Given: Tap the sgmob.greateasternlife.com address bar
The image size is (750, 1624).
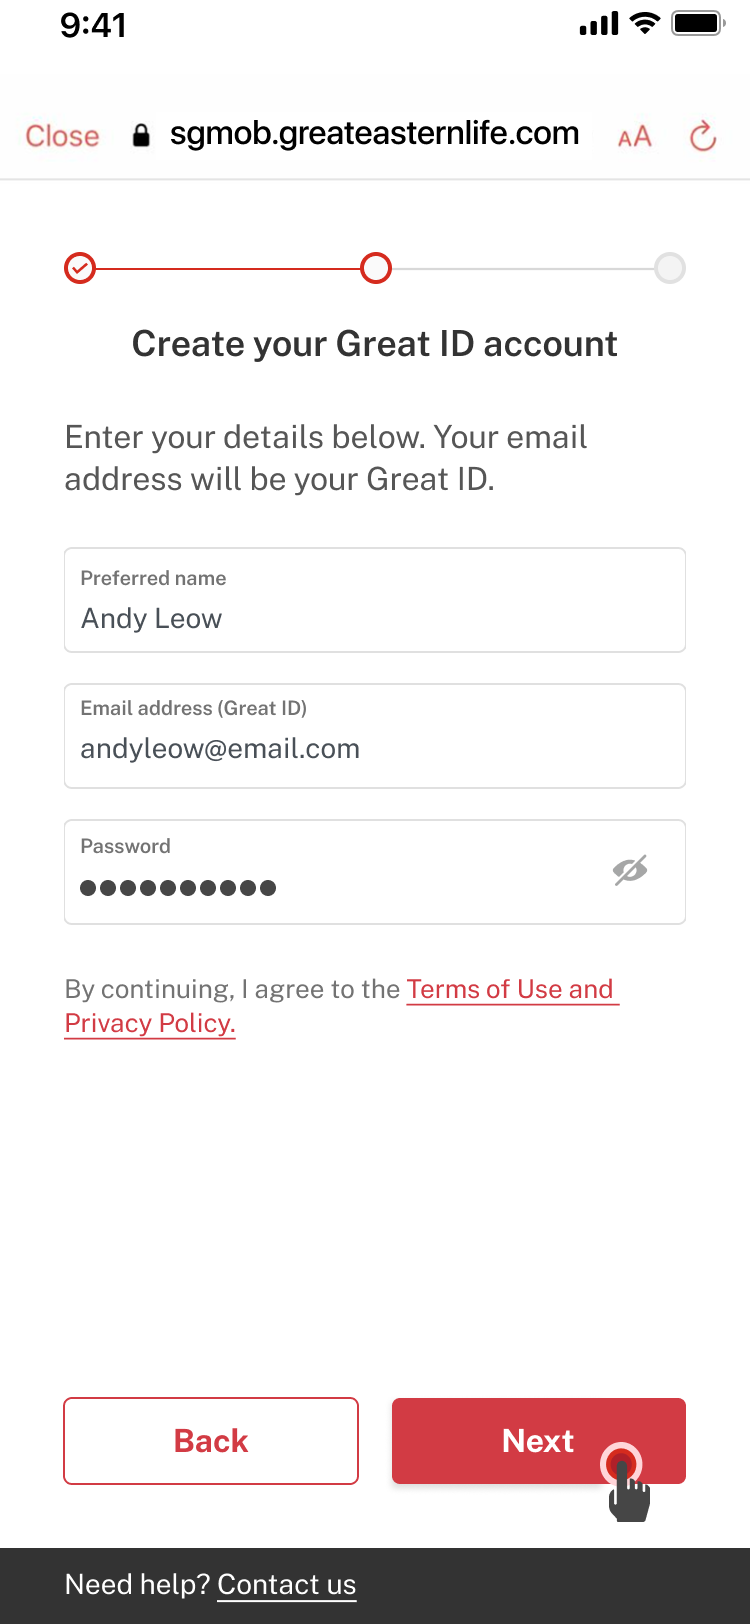Looking at the screenshot, I should coord(374,134).
